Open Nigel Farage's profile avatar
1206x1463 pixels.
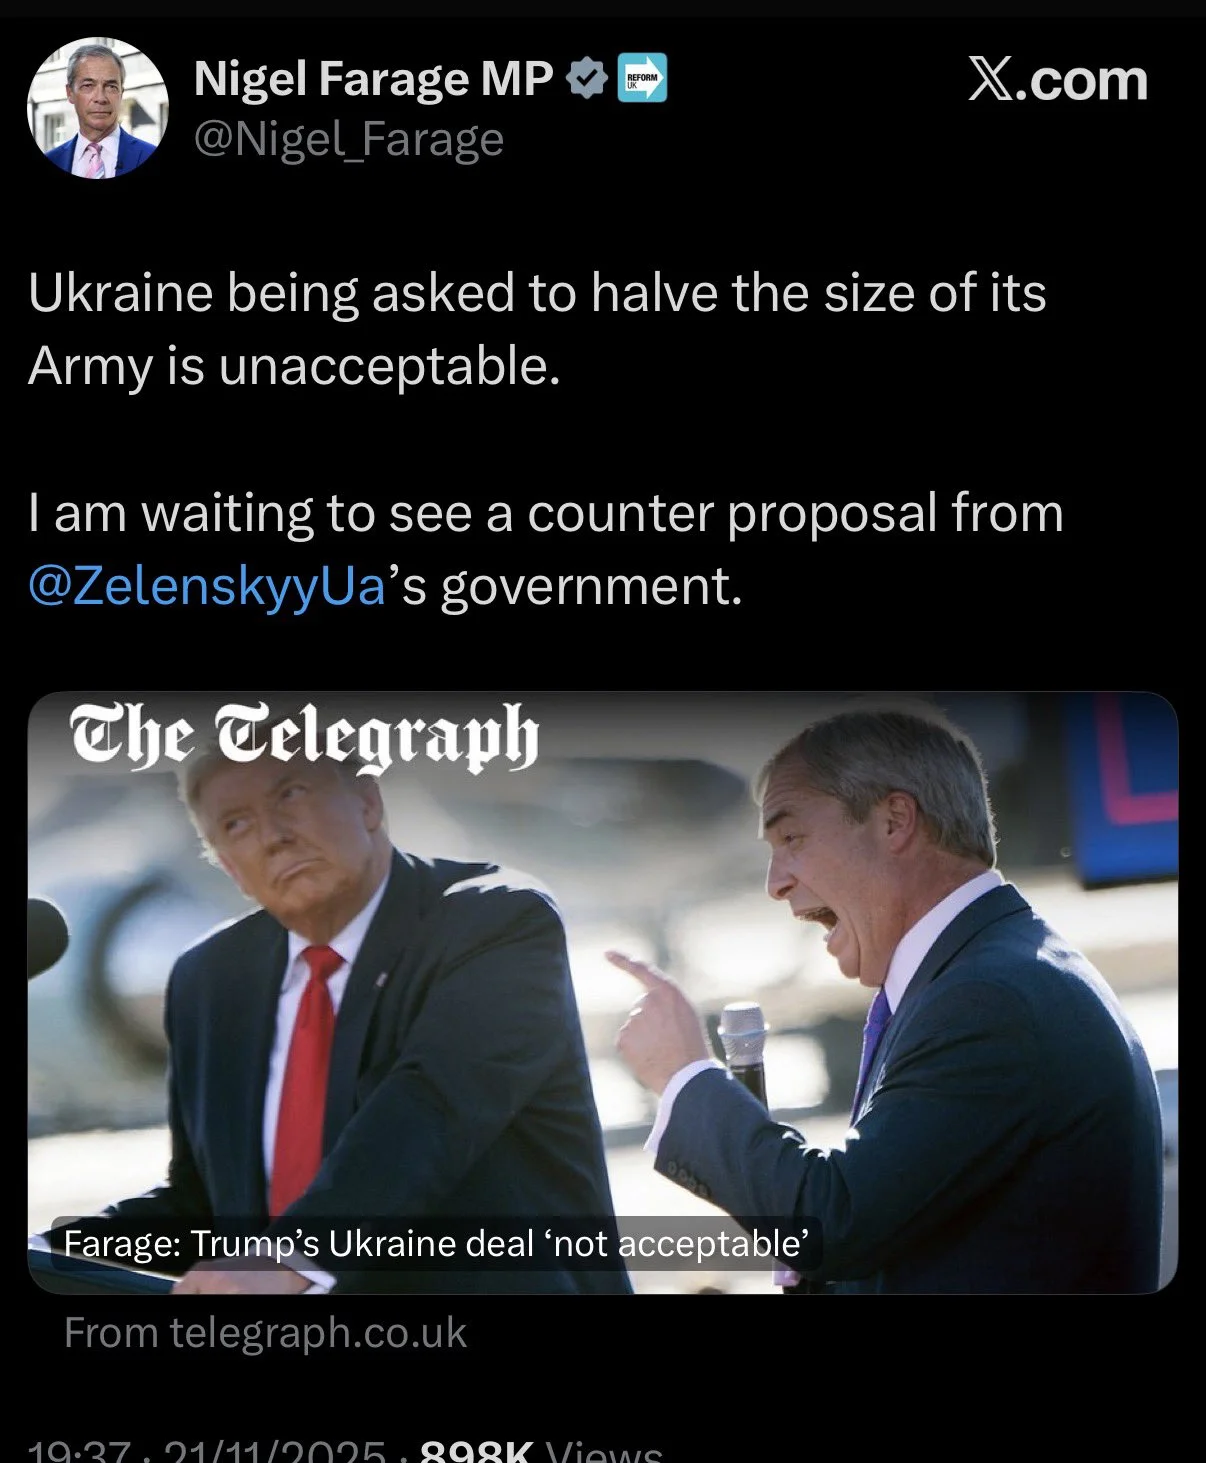tap(97, 109)
